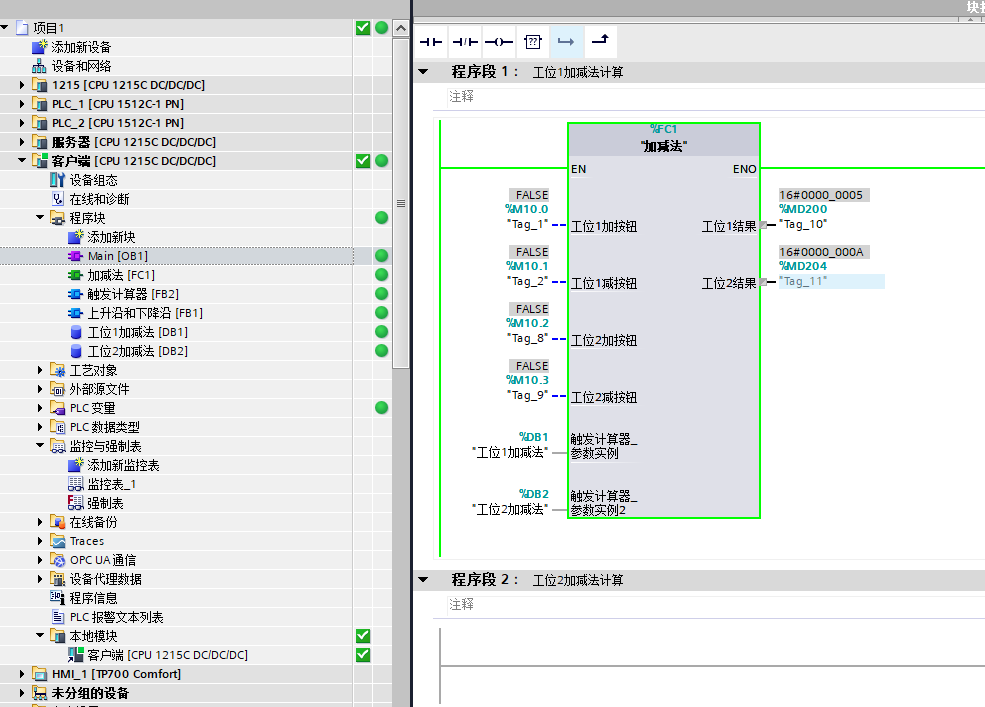Toggle the checkbox next to 本地模块

click(363, 635)
